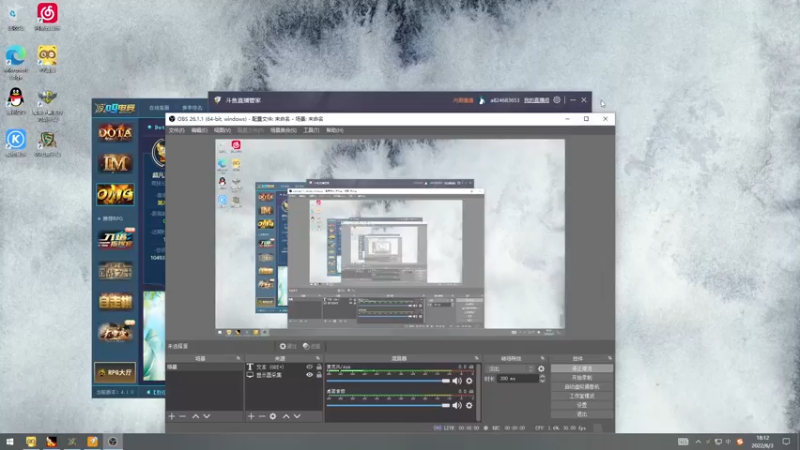Open the 帮助(H) menu in OBS
800x450 pixels.
335,130
